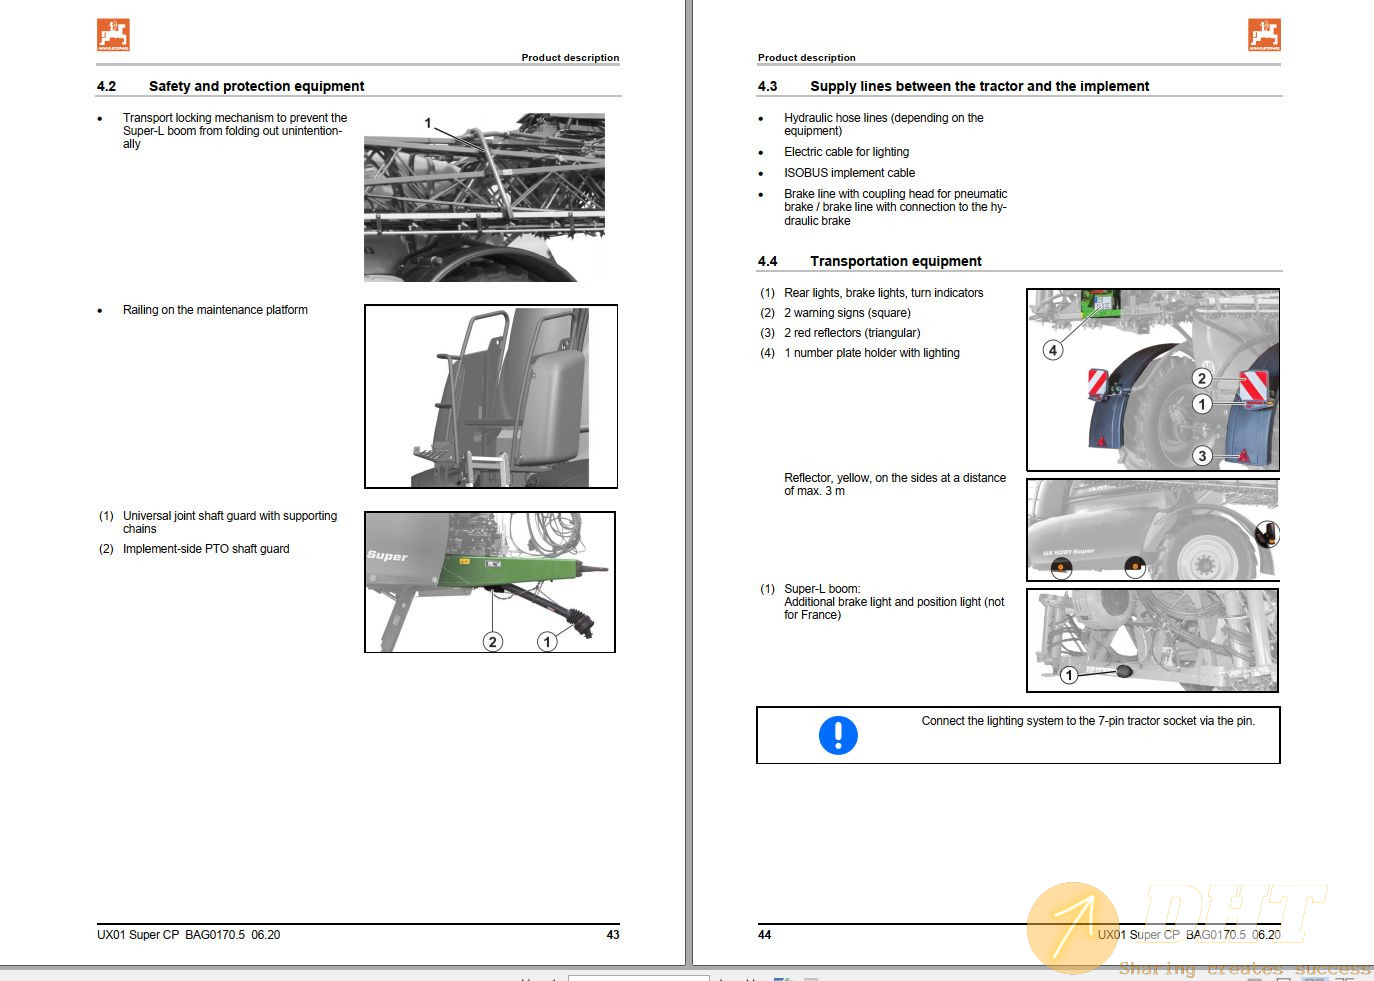
Task: Click heading "Supply lines between the tractor and the implement"
Action: (x=979, y=86)
